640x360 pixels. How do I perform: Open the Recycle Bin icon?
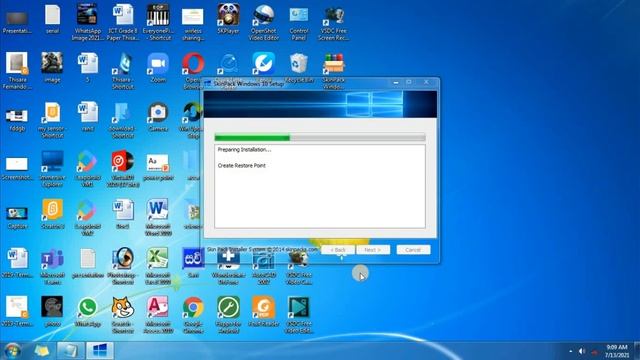(x=299, y=68)
